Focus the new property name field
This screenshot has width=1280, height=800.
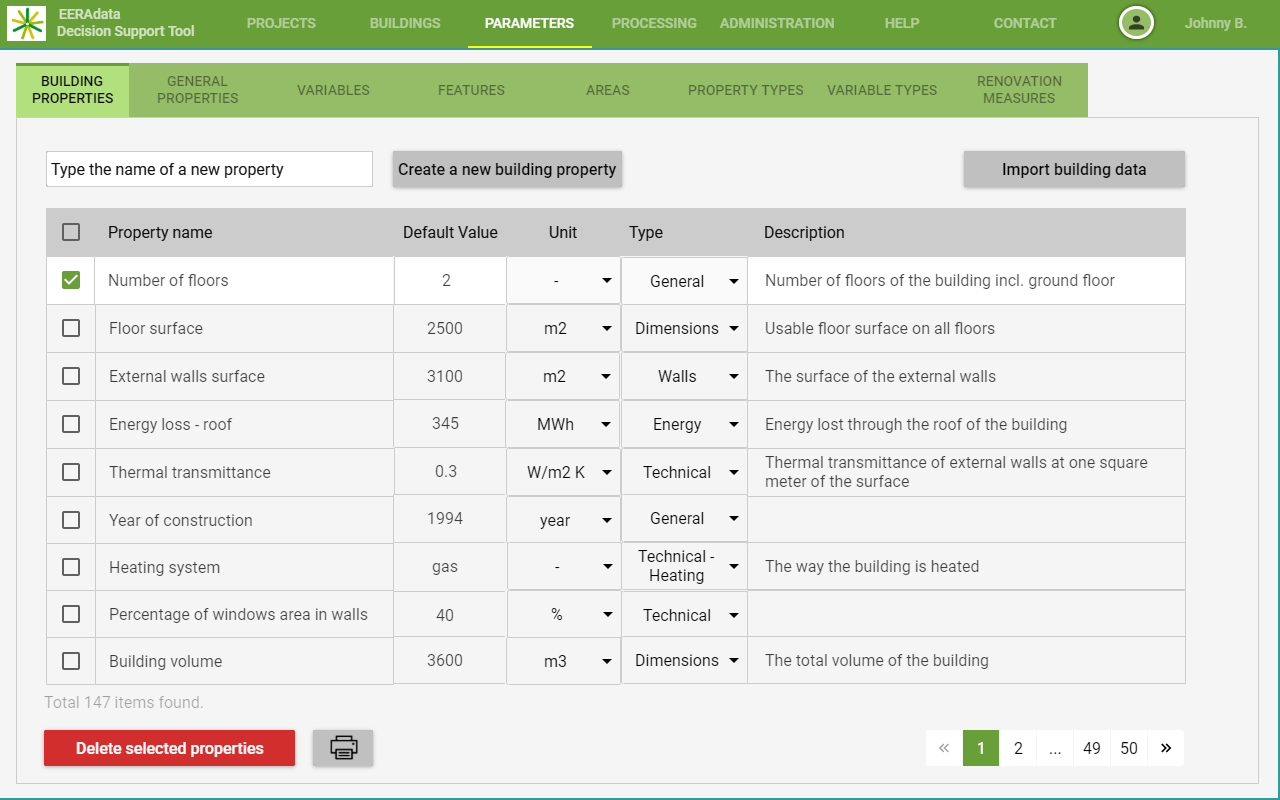(209, 169)
